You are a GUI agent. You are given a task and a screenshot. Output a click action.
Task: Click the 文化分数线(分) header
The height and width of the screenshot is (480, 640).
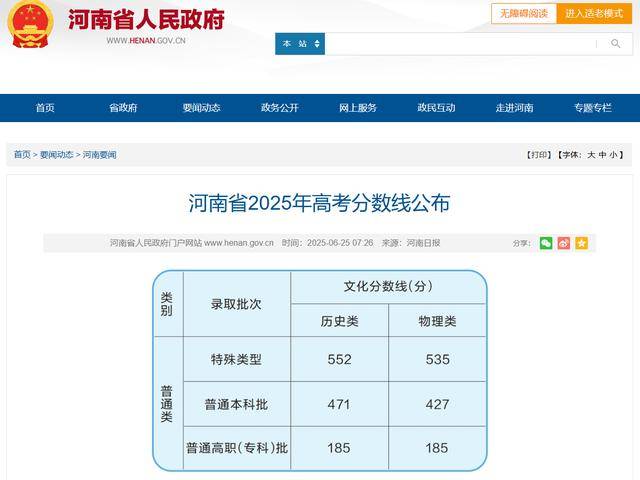pos(388,287)
